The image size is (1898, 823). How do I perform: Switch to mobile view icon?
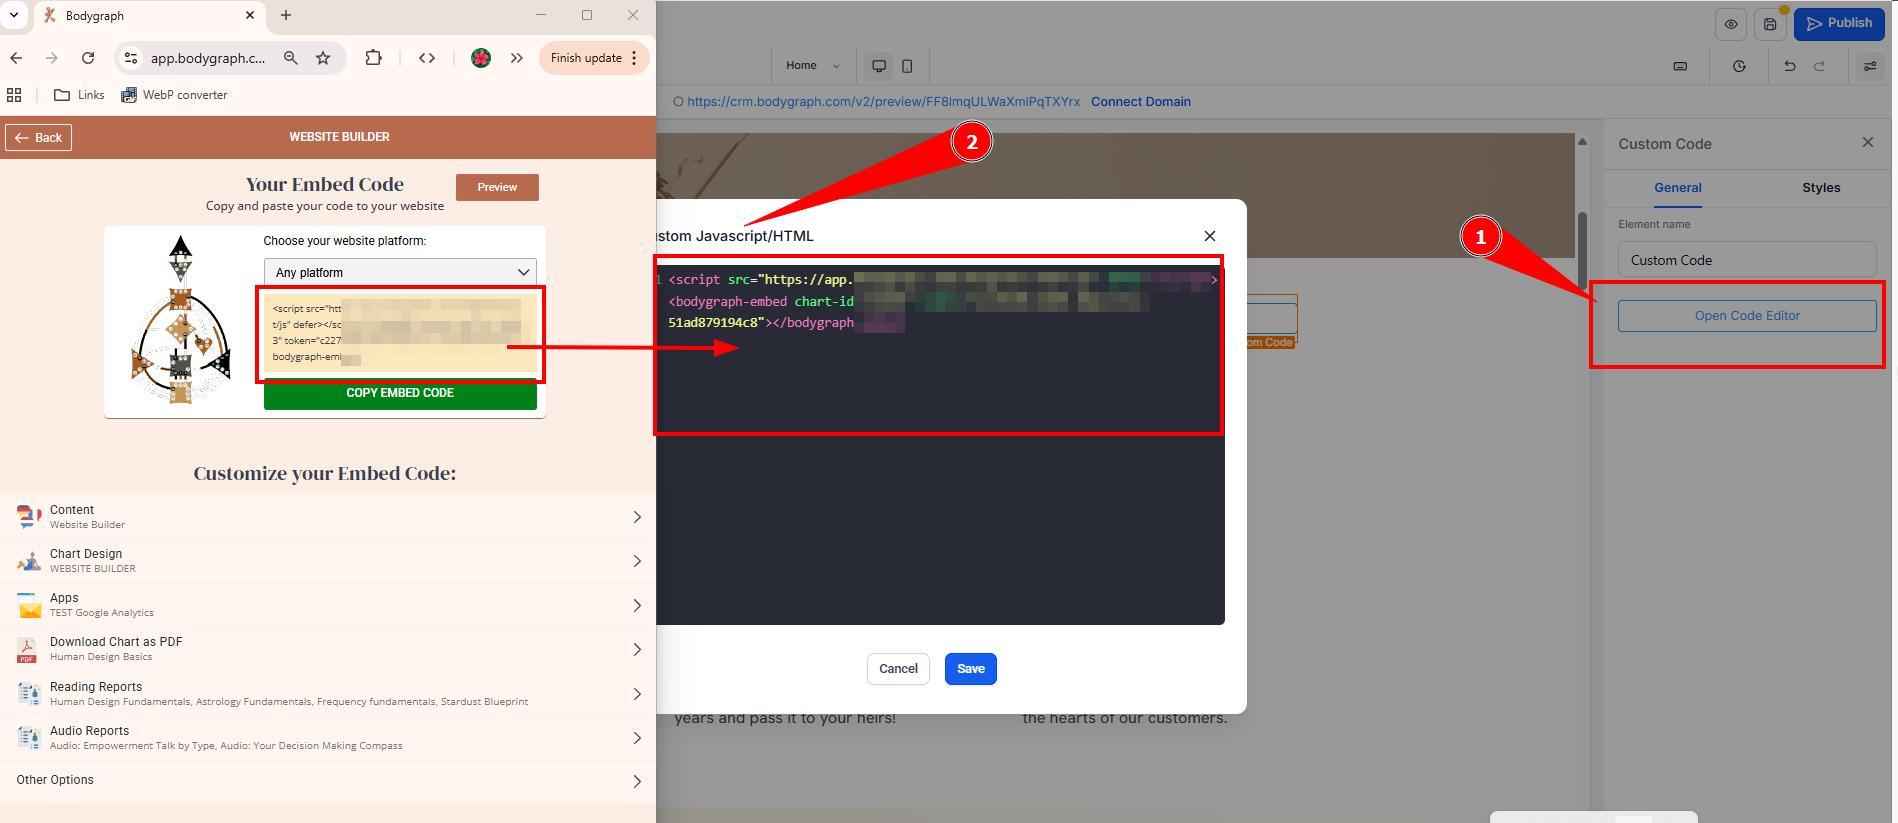(907, 66)
